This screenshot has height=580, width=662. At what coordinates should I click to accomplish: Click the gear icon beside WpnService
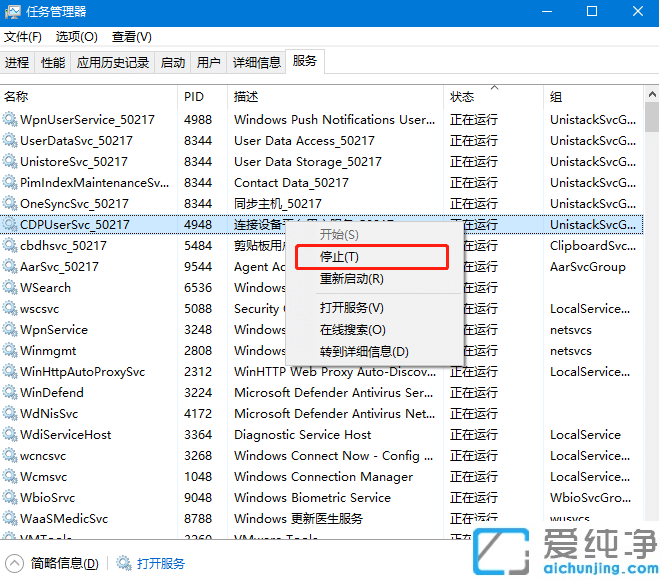10,329
